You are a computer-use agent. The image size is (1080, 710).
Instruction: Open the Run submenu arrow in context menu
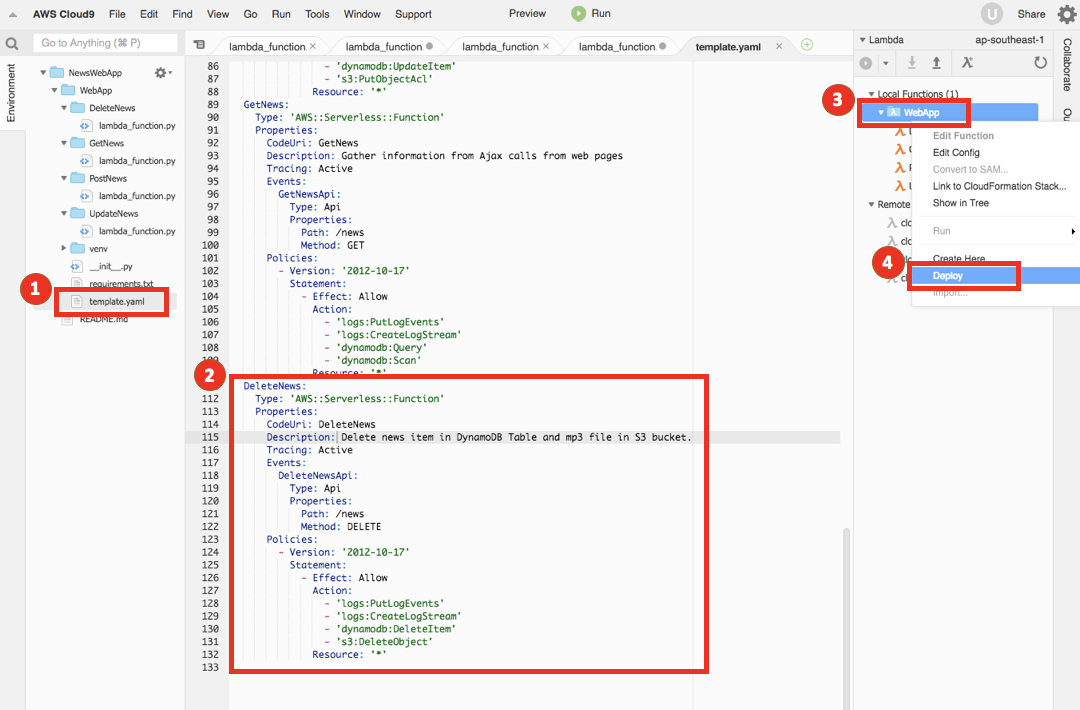click(x=1073, y=231)
